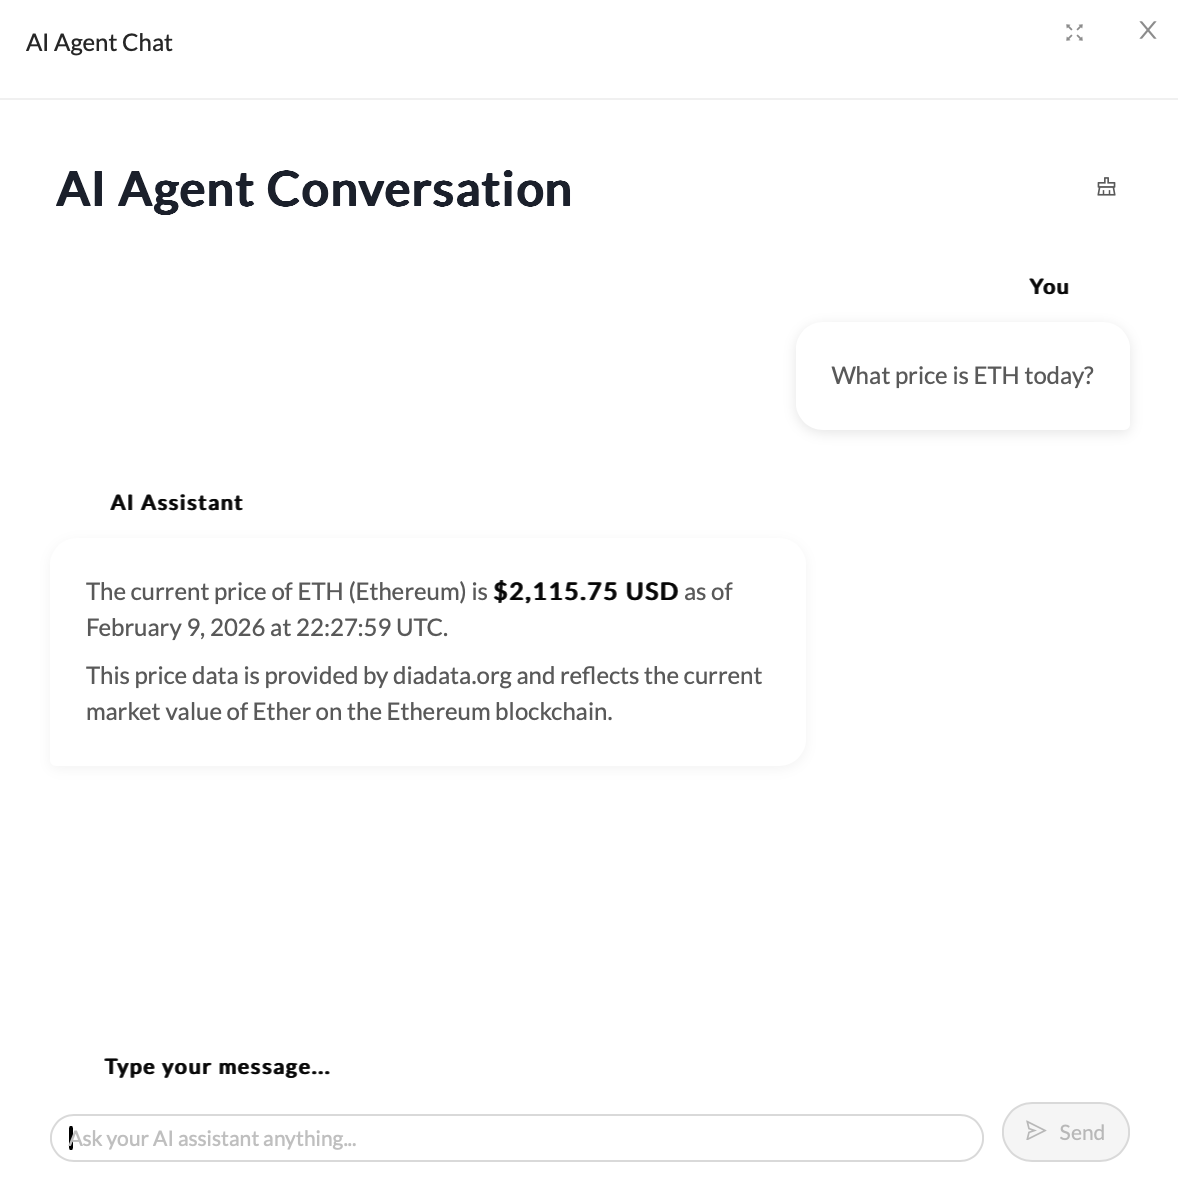Click the paper plane send icon
The image size is (1178, 1190).
click(x=1036, y=1131)
